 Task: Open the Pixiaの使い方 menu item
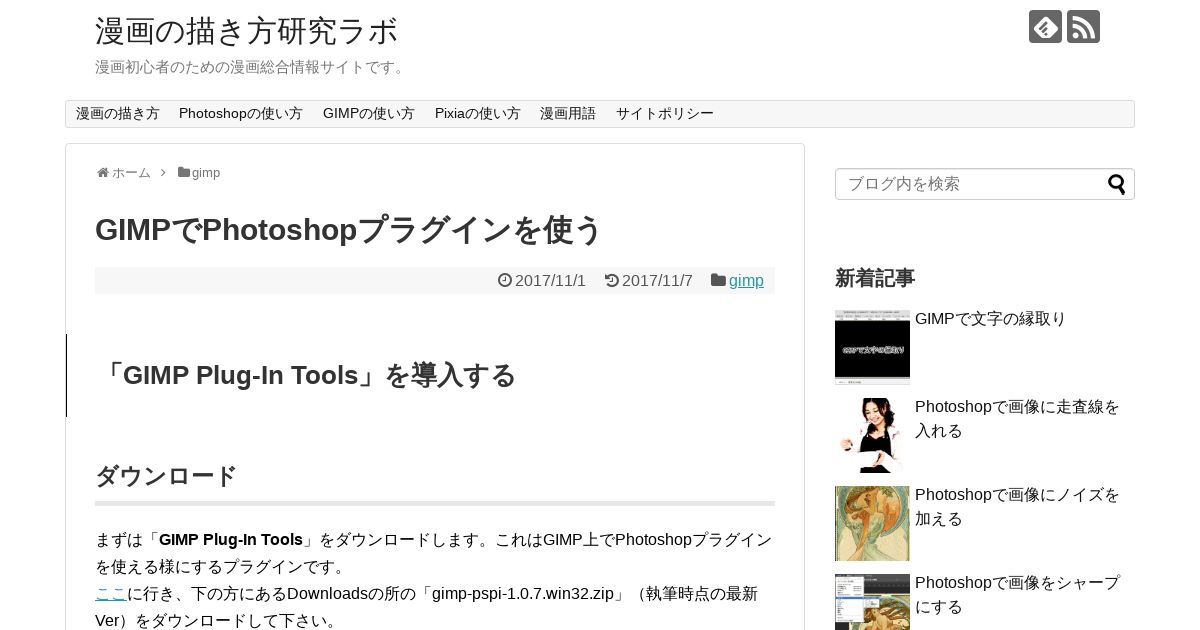(x=478, y=114)
